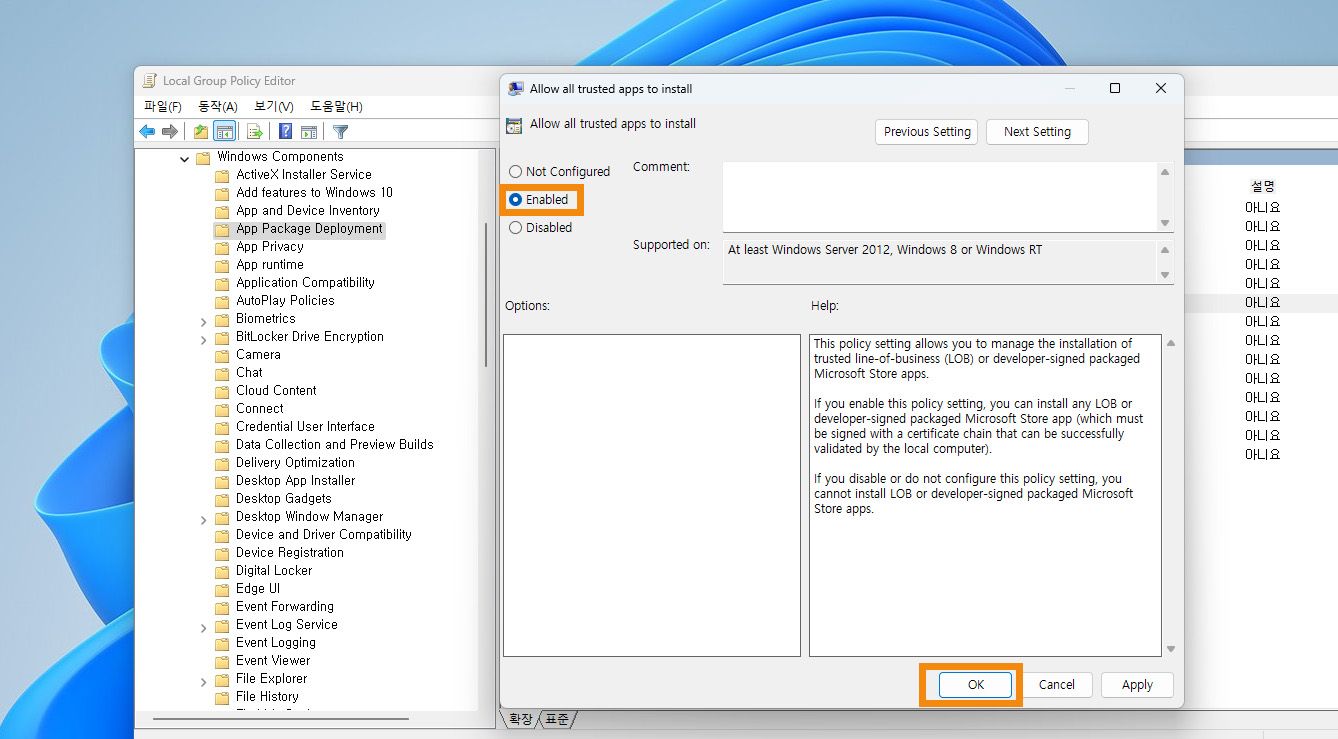Open the 파일(F) menu

[163, 106]
